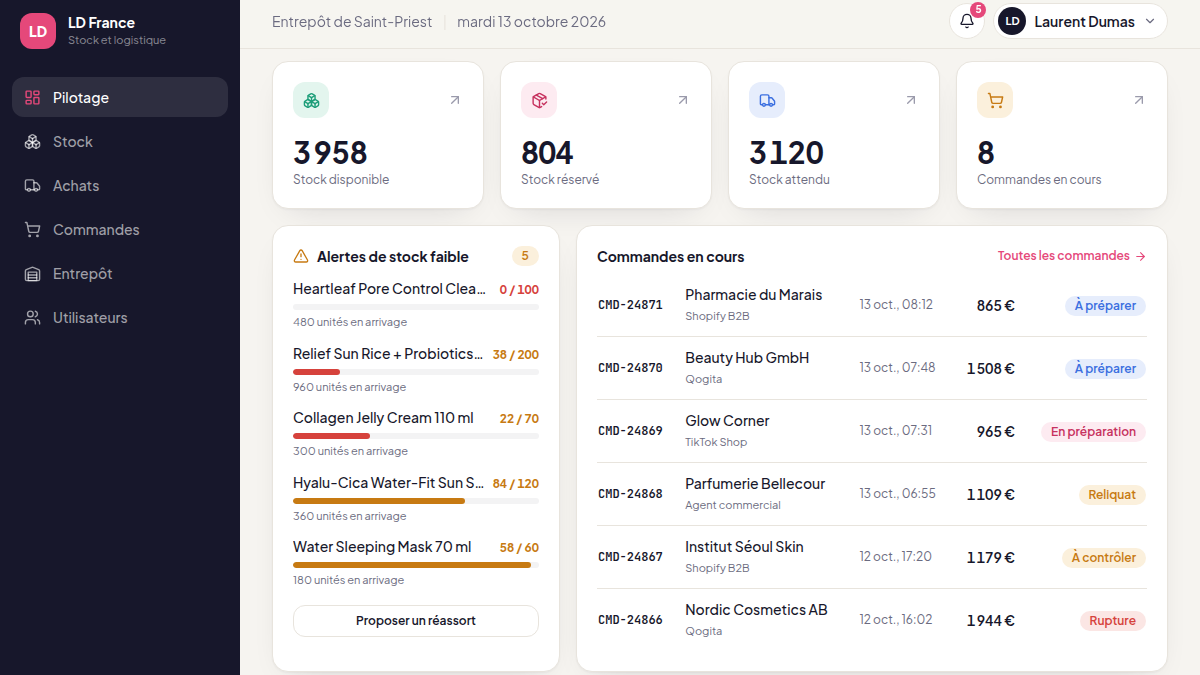
Task: Click the Proposer un réassort button
Action: [416, 621]
